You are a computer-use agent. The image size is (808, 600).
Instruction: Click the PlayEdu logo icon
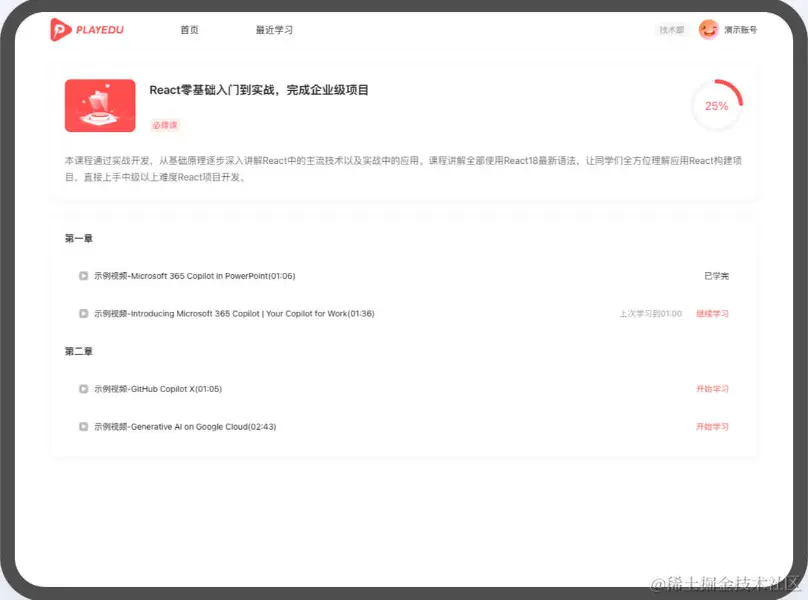pos(60,29)
